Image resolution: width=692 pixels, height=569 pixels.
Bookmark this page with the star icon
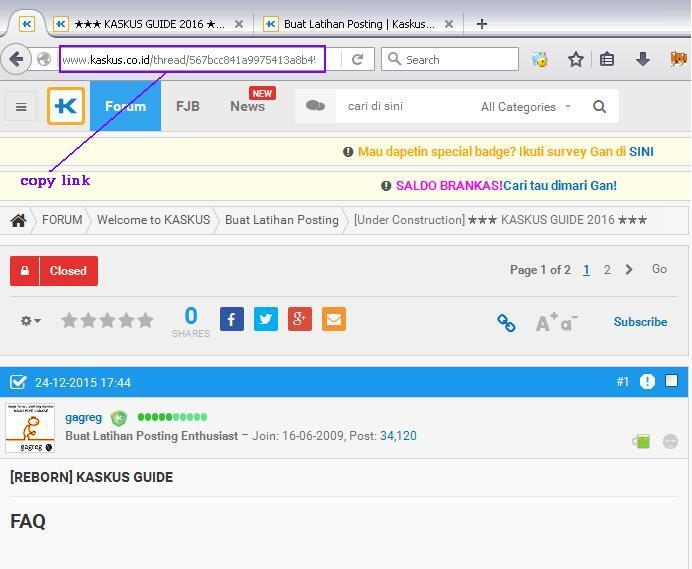(575, 59)
